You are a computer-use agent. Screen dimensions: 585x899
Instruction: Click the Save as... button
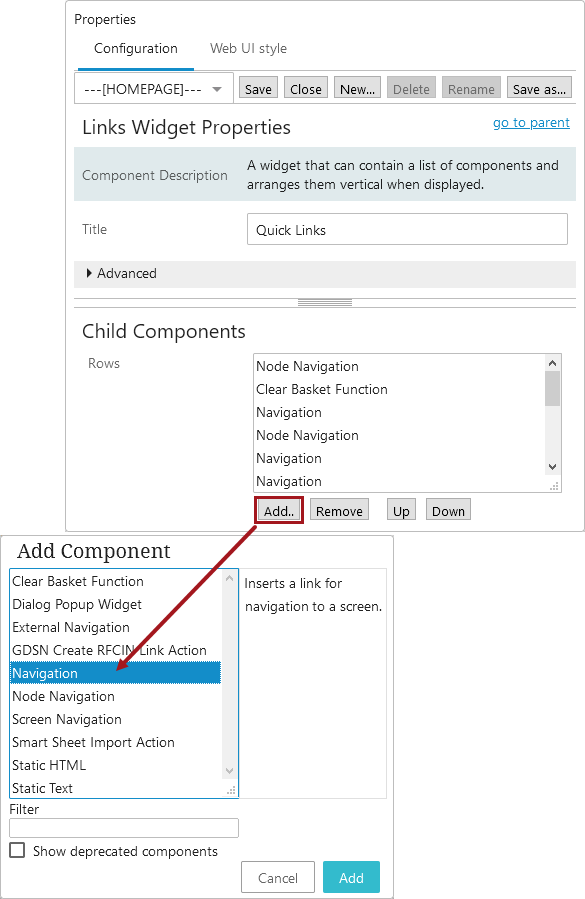tap(539, 89)
